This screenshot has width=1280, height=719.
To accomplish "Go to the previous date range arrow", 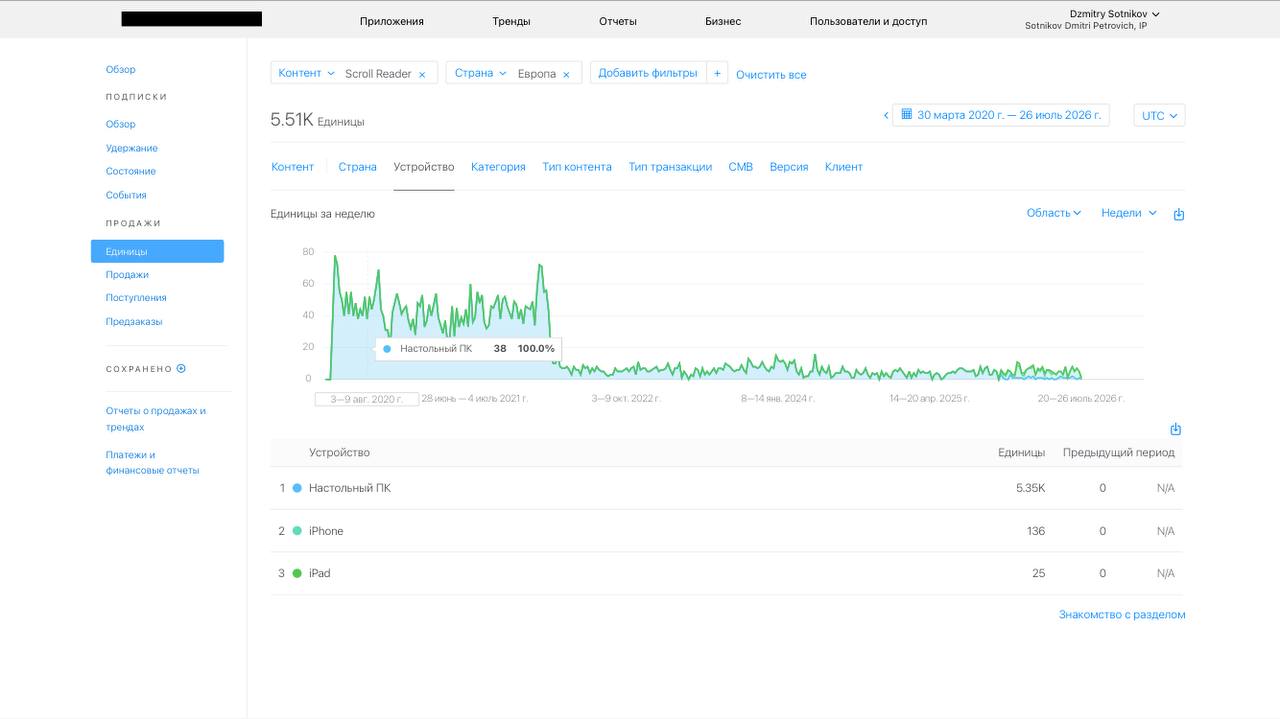I will coord(886,115).
